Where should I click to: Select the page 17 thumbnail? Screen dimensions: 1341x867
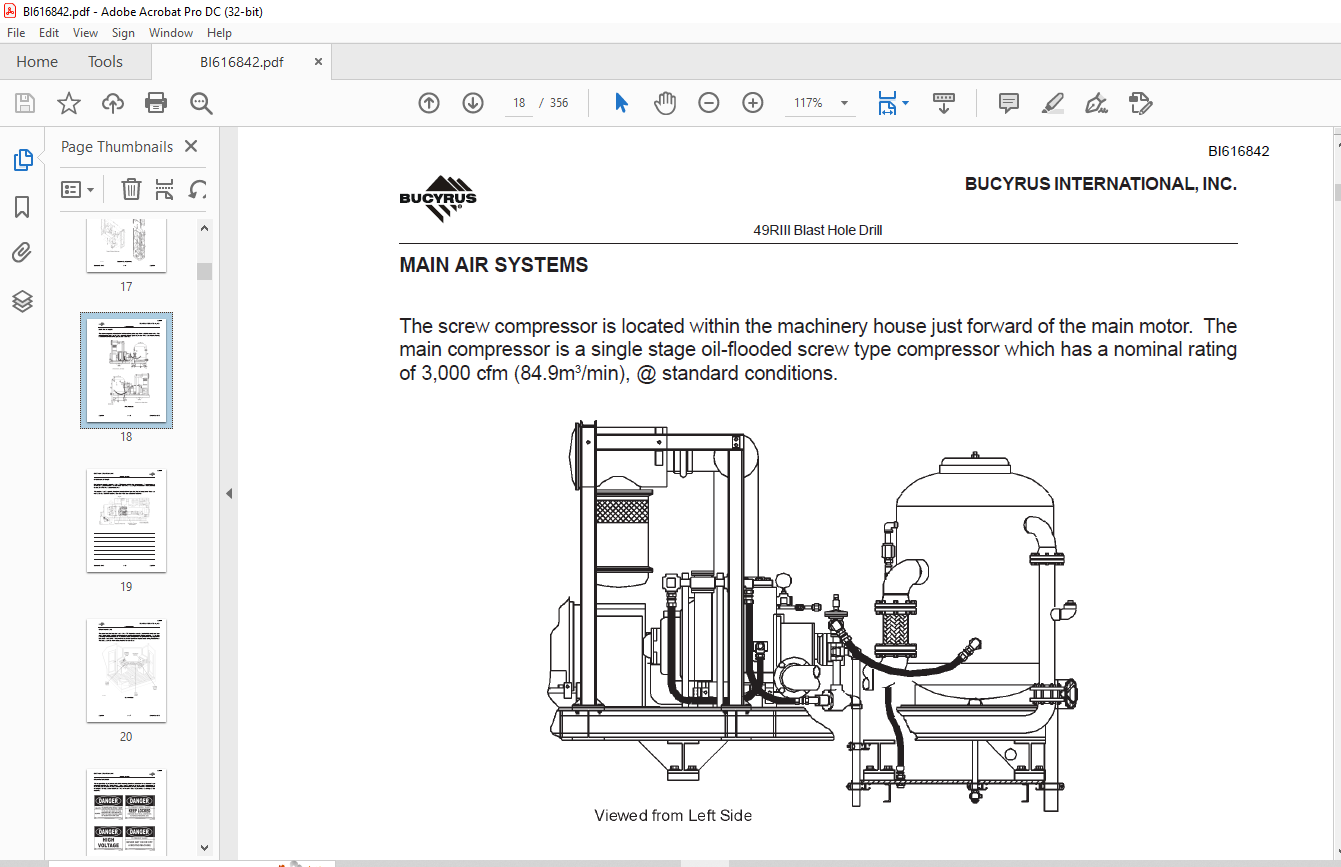coord(126,245)
